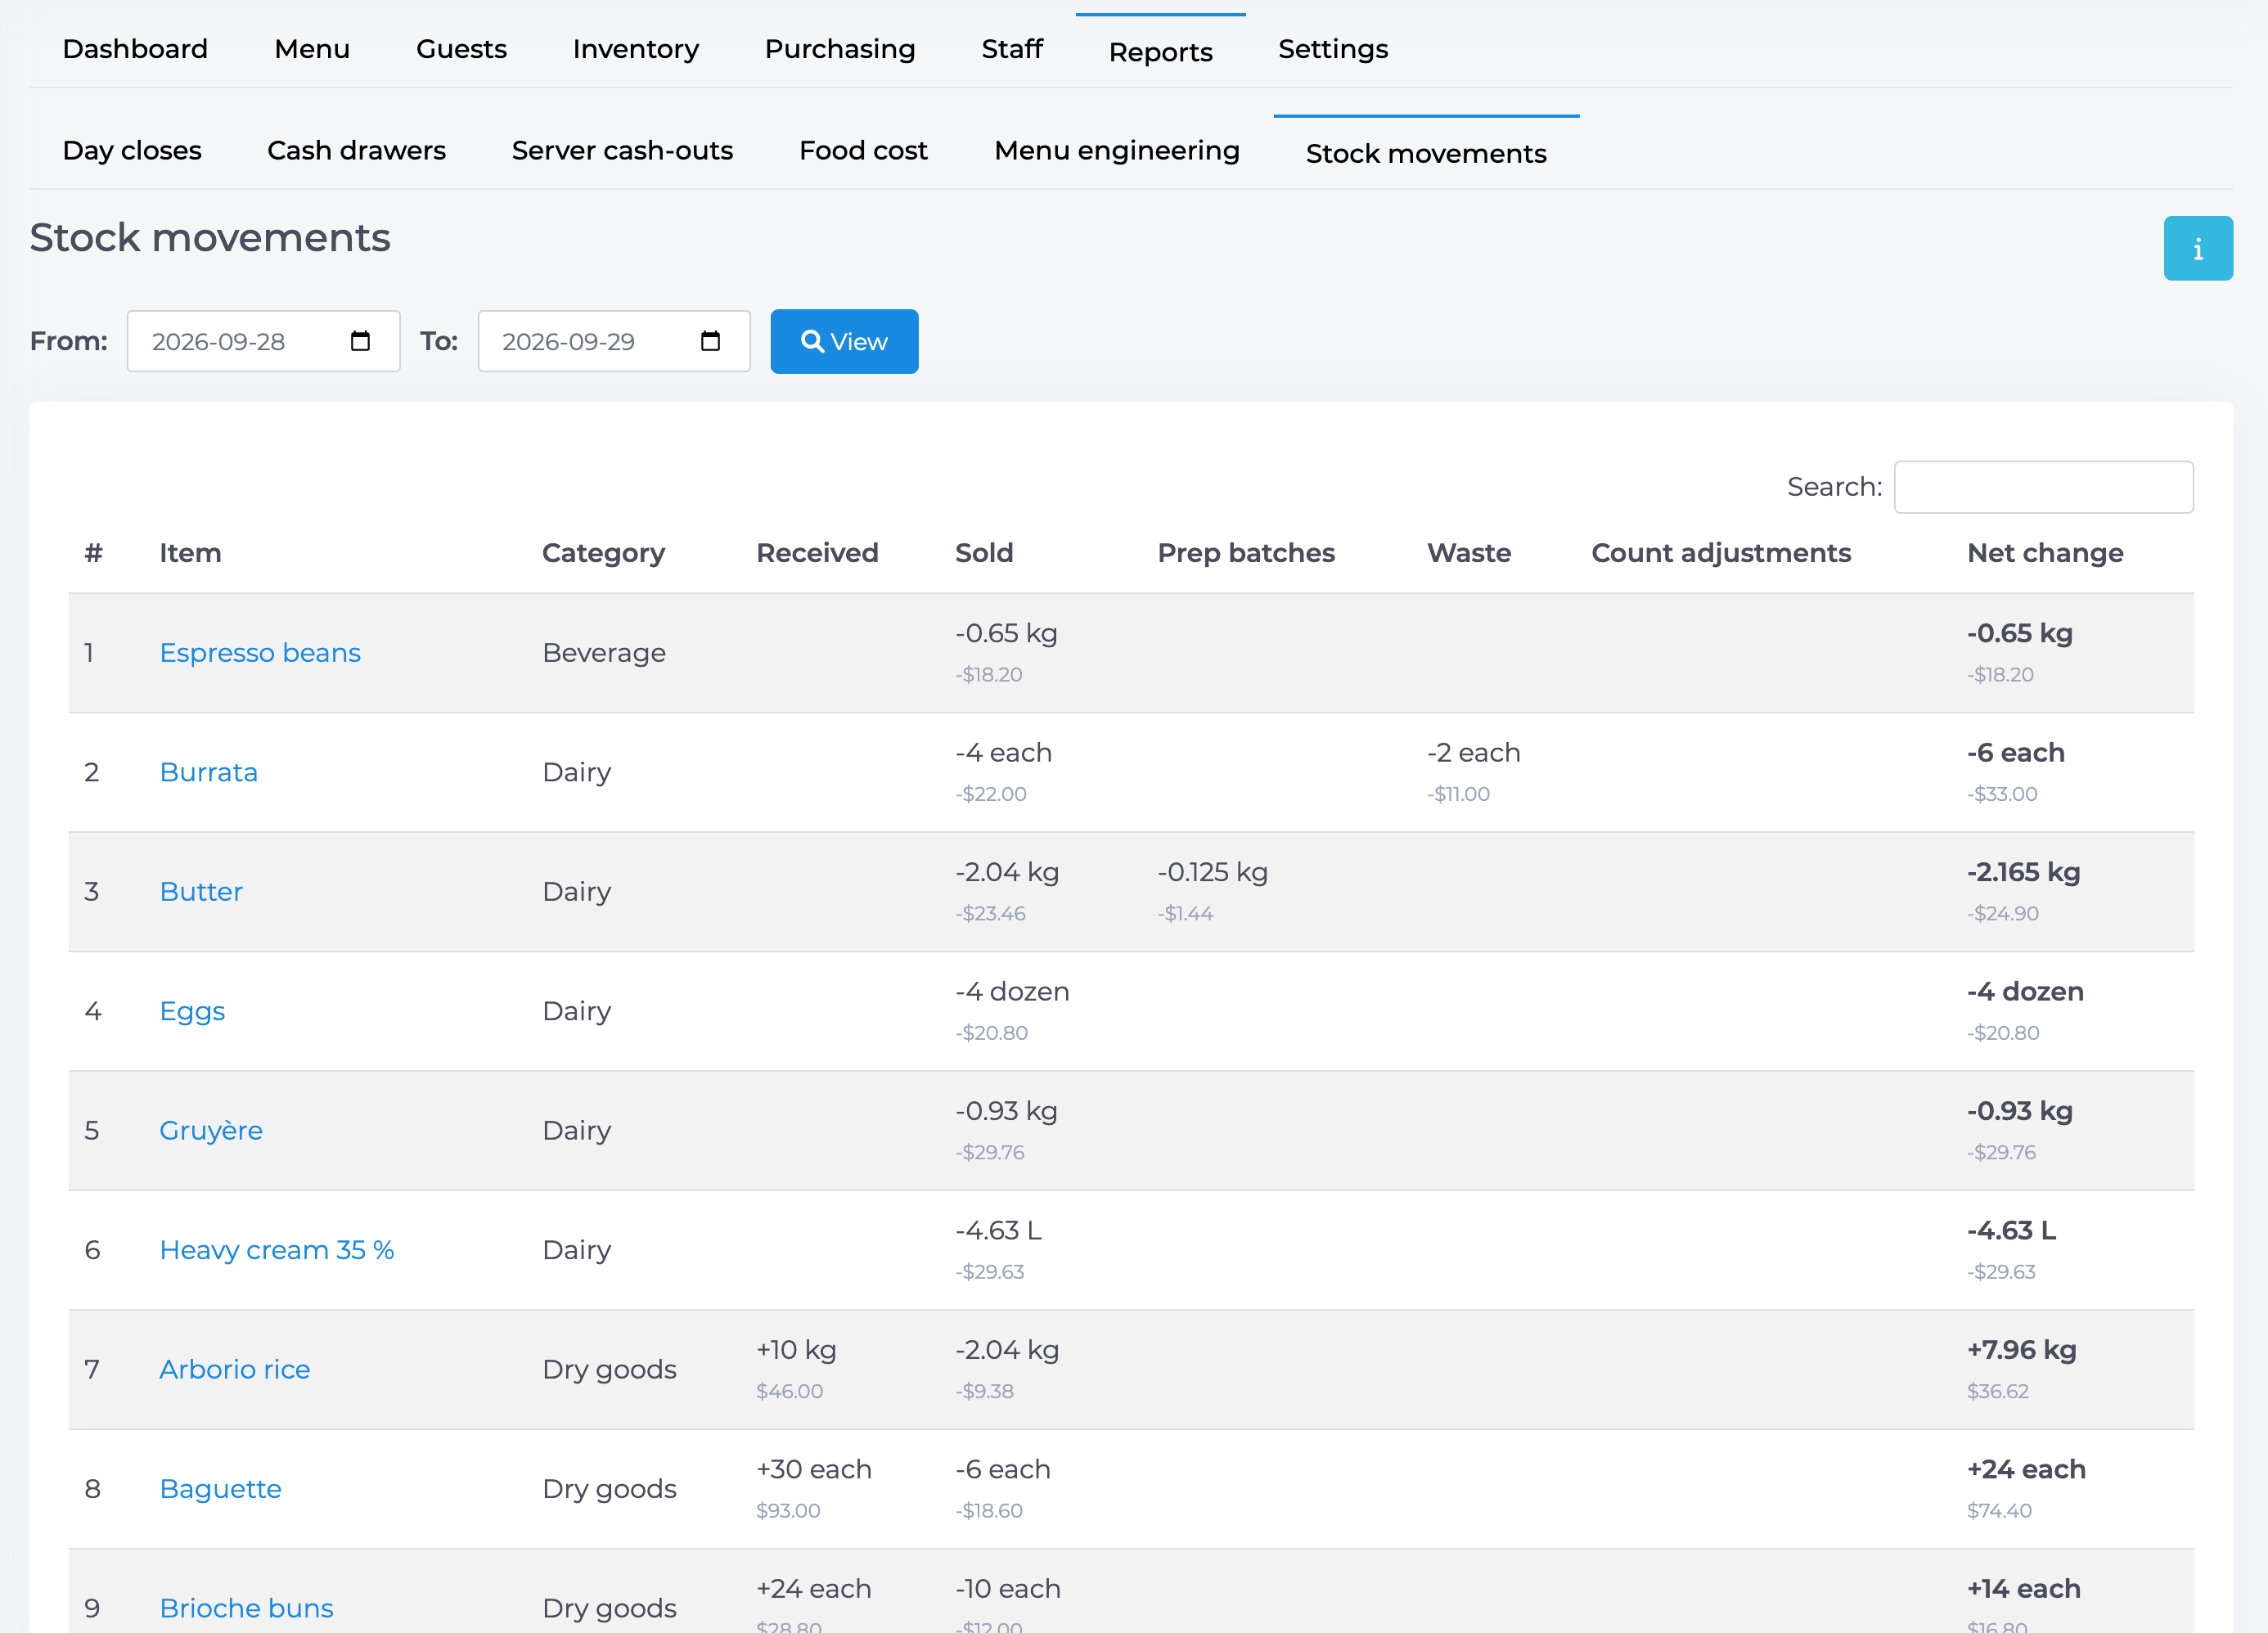The width and height of the screenshot is (2268, 1633).
Task: Sort by Prep batches column header
Action: 1246,552
